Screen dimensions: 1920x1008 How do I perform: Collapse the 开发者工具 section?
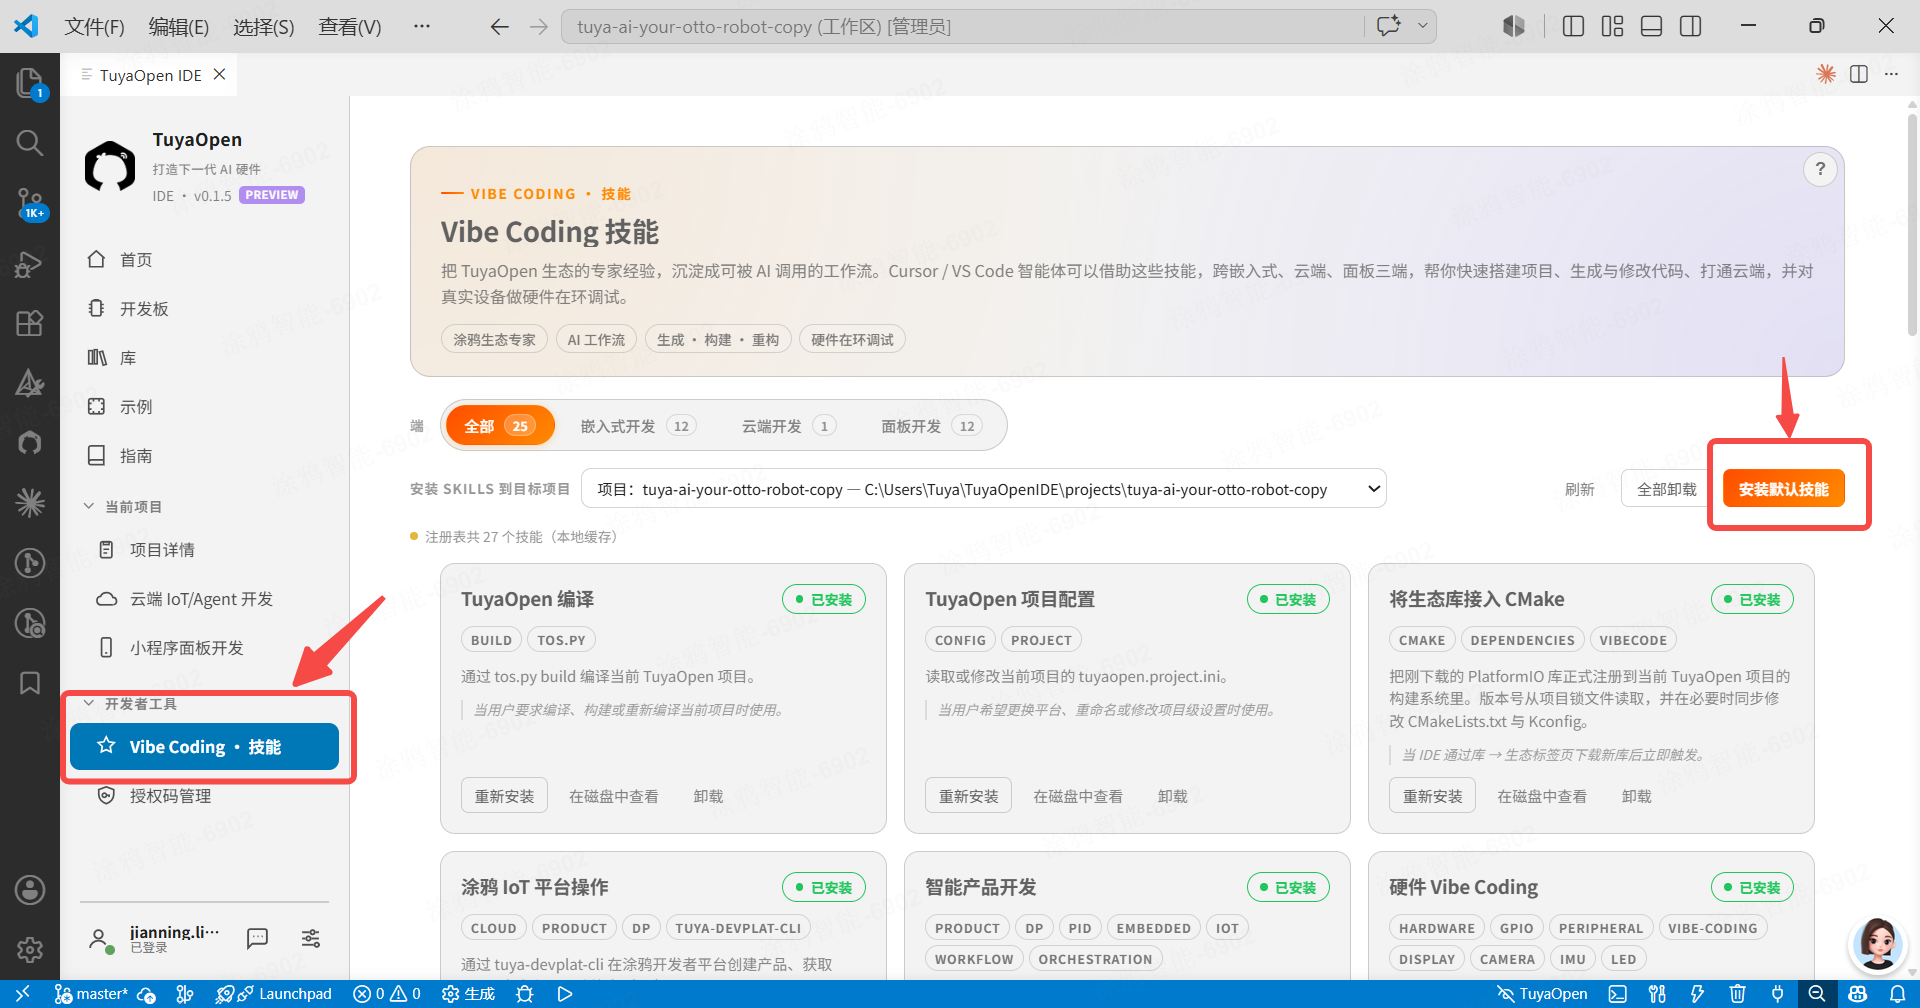click(x=131, y=704)
